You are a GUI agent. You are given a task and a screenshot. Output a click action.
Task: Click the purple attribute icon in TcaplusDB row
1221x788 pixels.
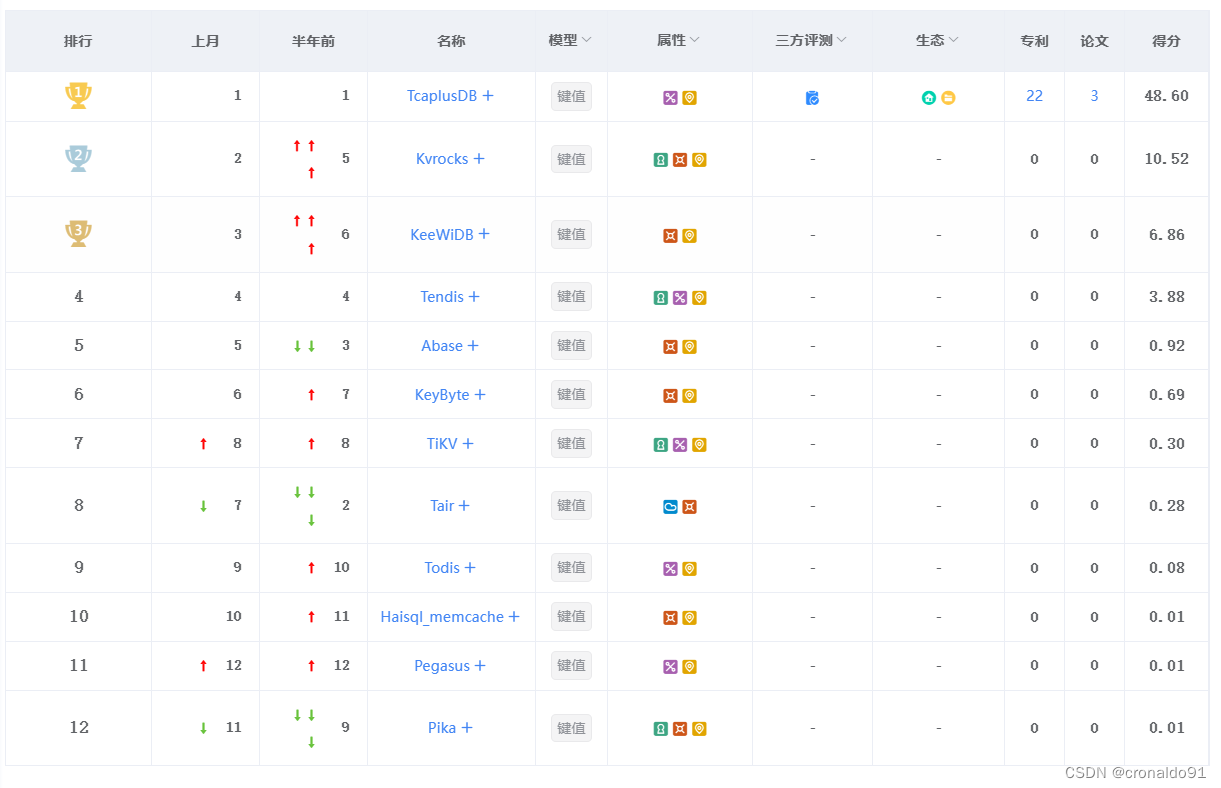(670, 98)
